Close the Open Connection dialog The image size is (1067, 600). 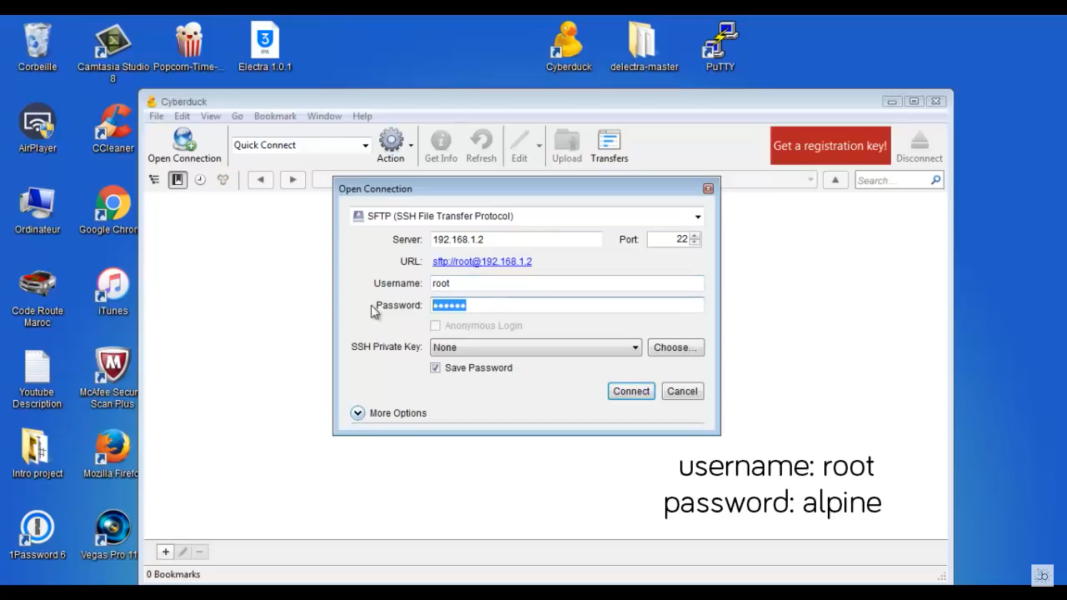pyautogui.click(x=708, y=188)
